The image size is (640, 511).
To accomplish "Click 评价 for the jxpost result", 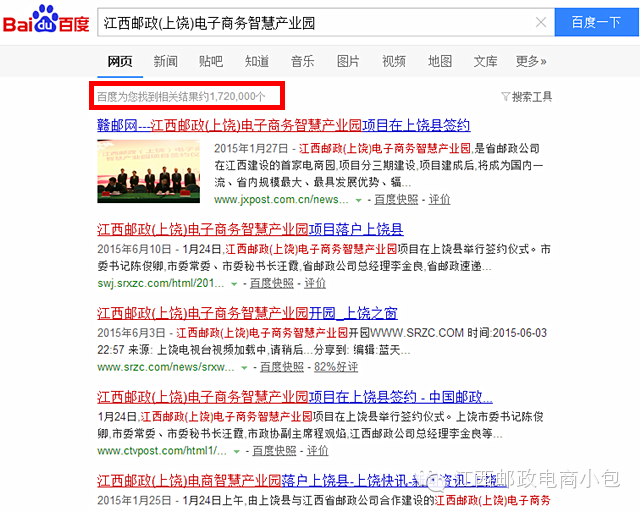I will 439,200.
